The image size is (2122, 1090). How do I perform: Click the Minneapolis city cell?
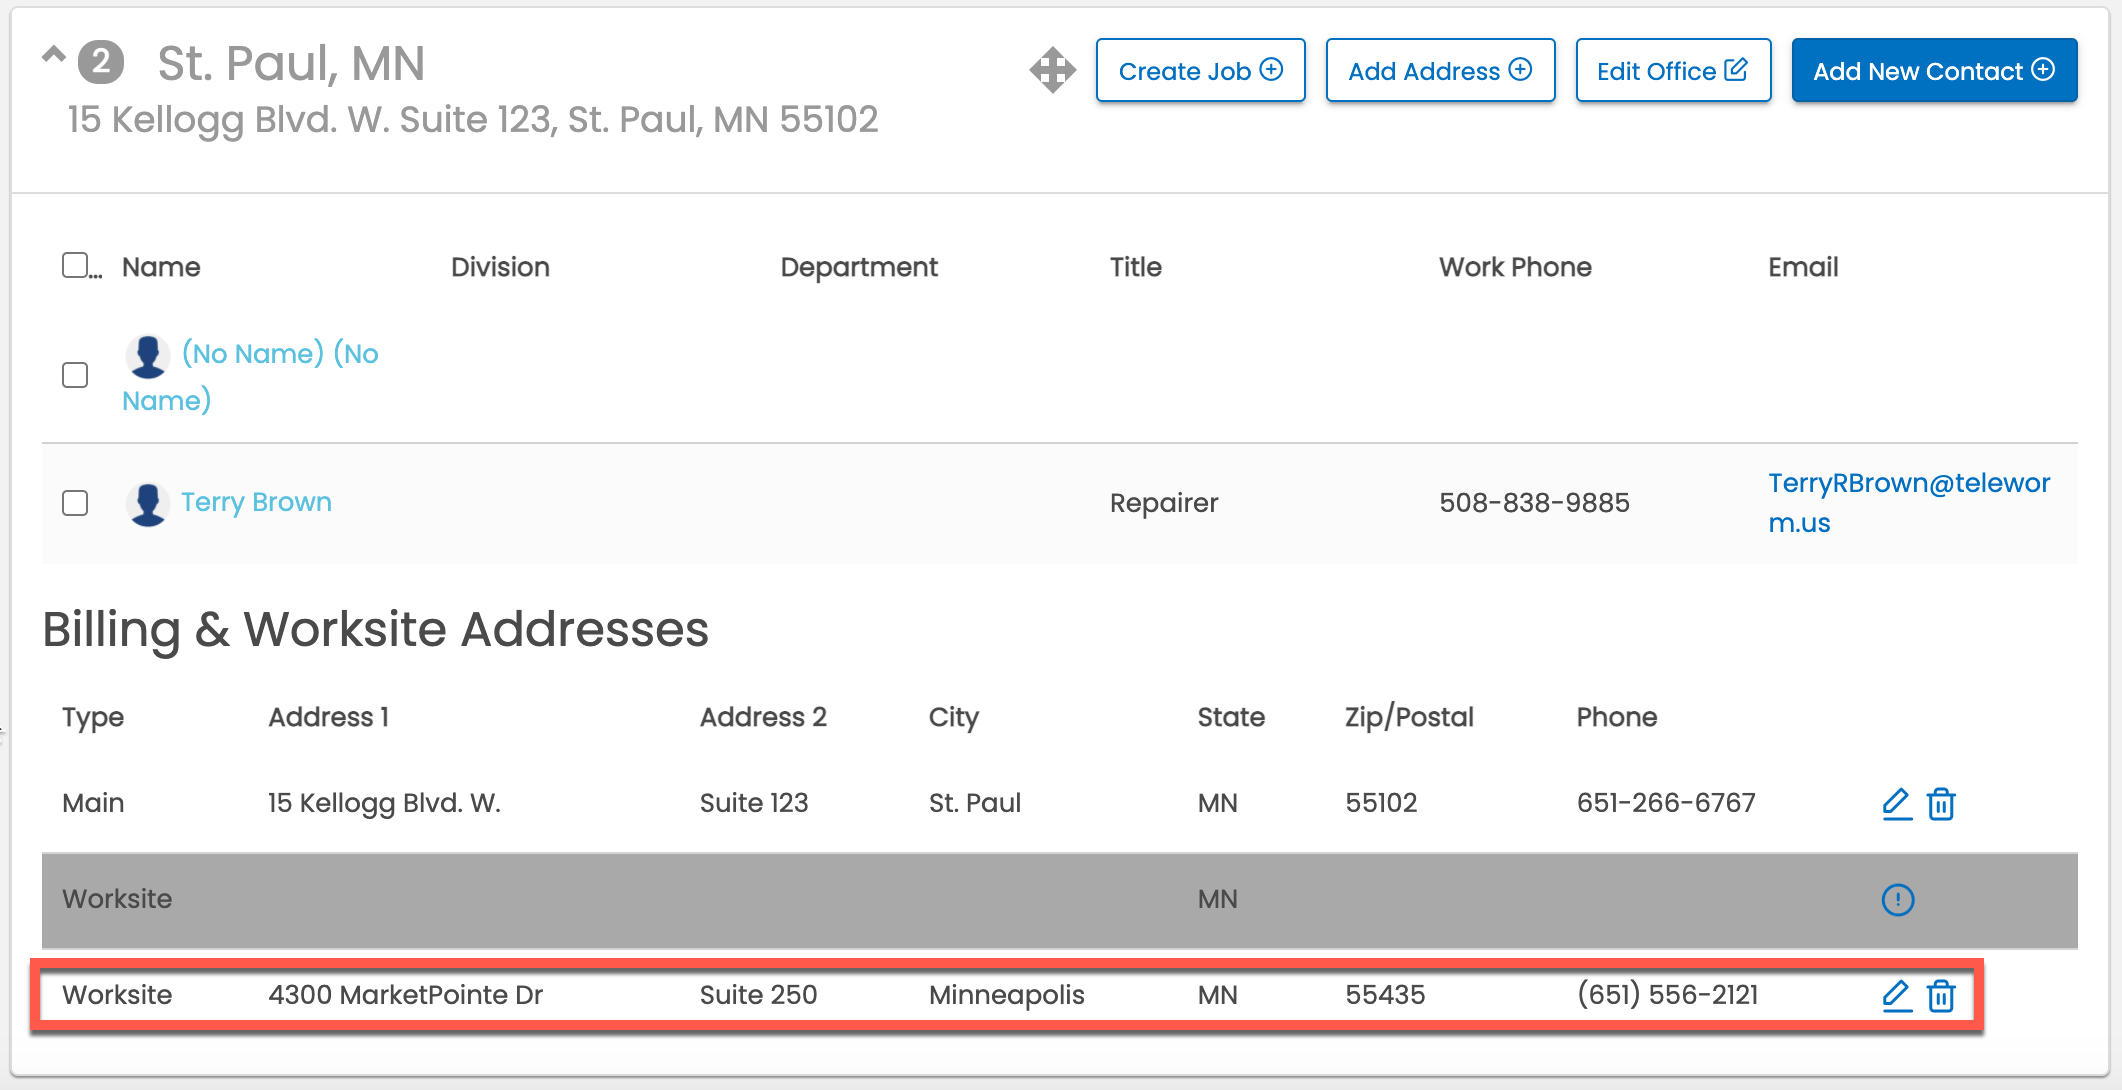pyautogui.click(x=1006, y=994)
